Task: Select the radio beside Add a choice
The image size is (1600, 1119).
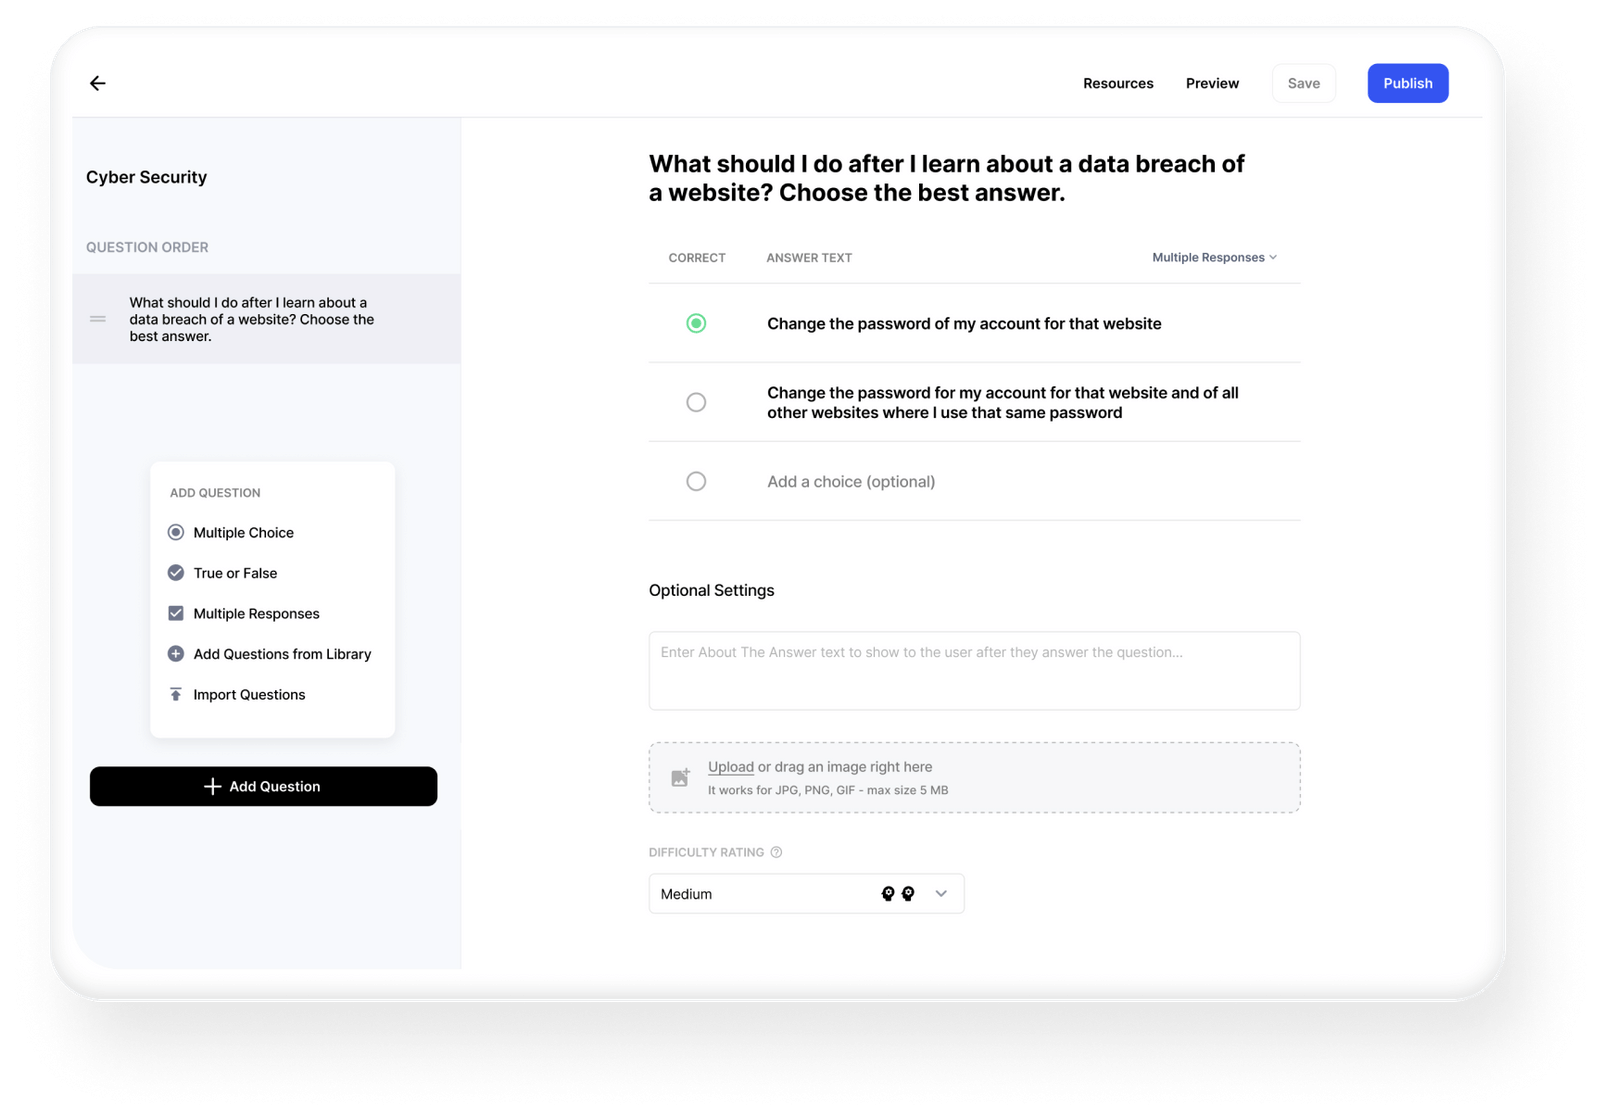Action: pyautogui.click(x=696, y=481)
